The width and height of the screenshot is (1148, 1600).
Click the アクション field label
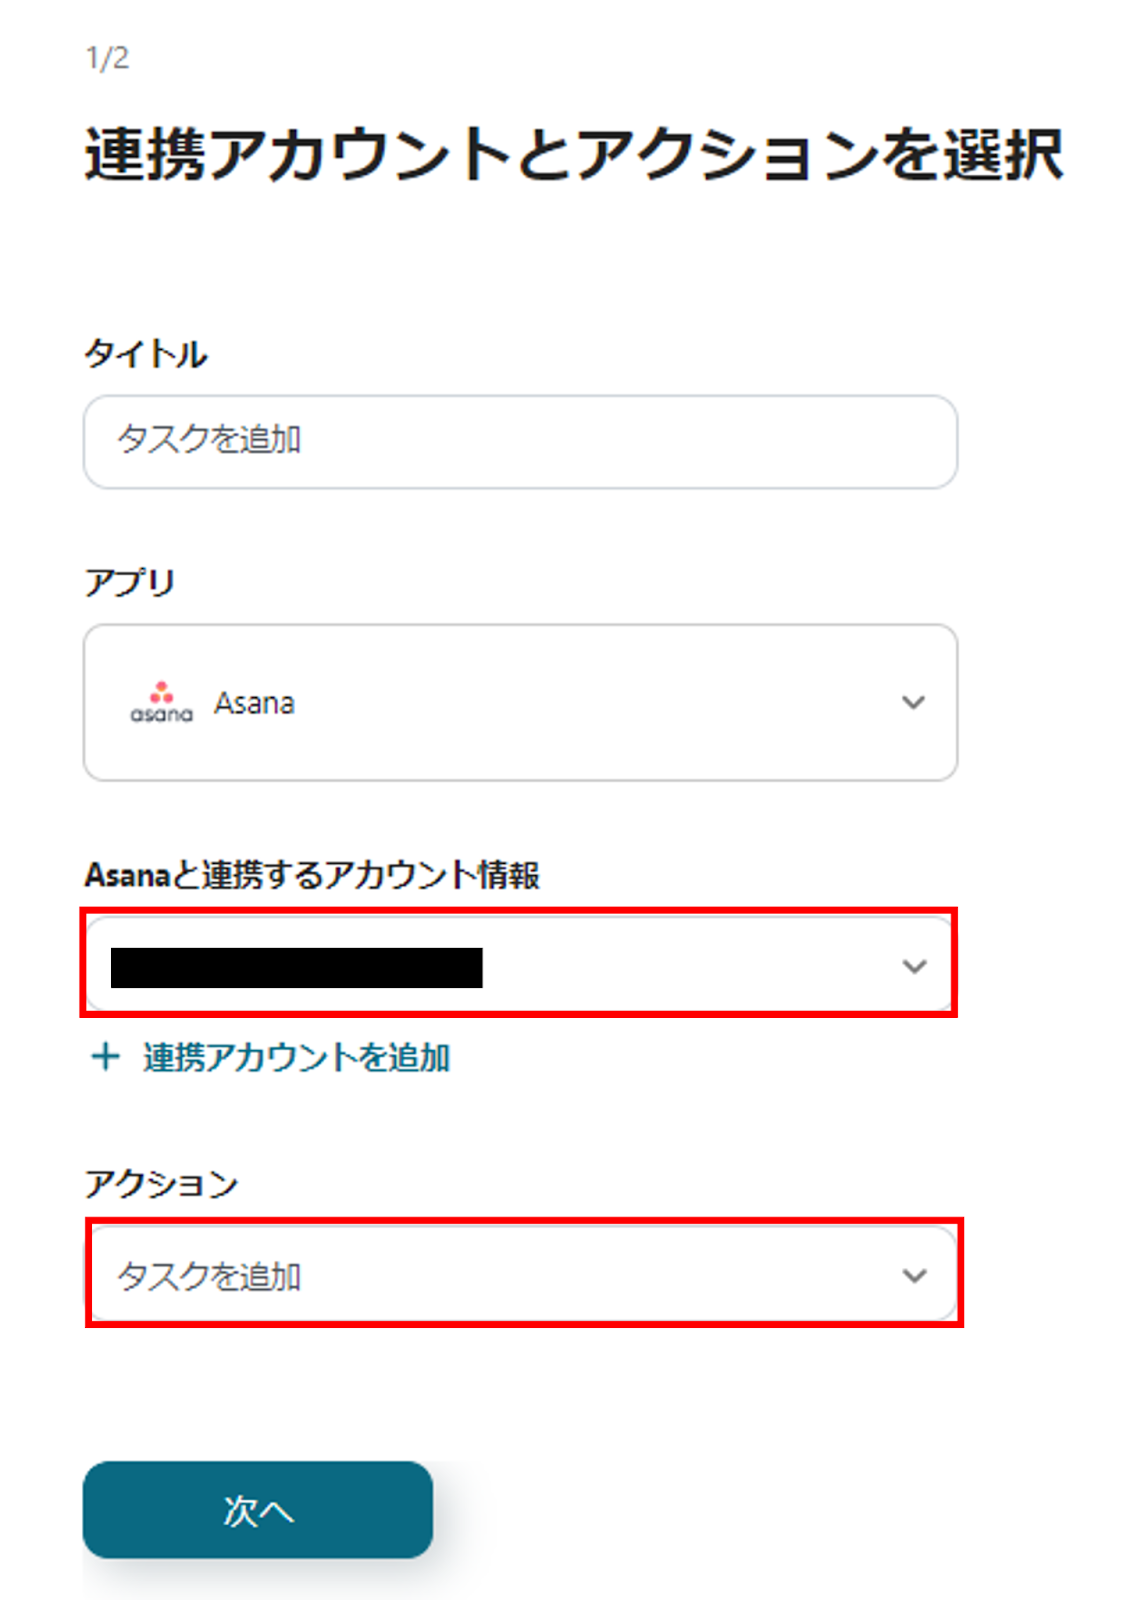coord(161,1184)
